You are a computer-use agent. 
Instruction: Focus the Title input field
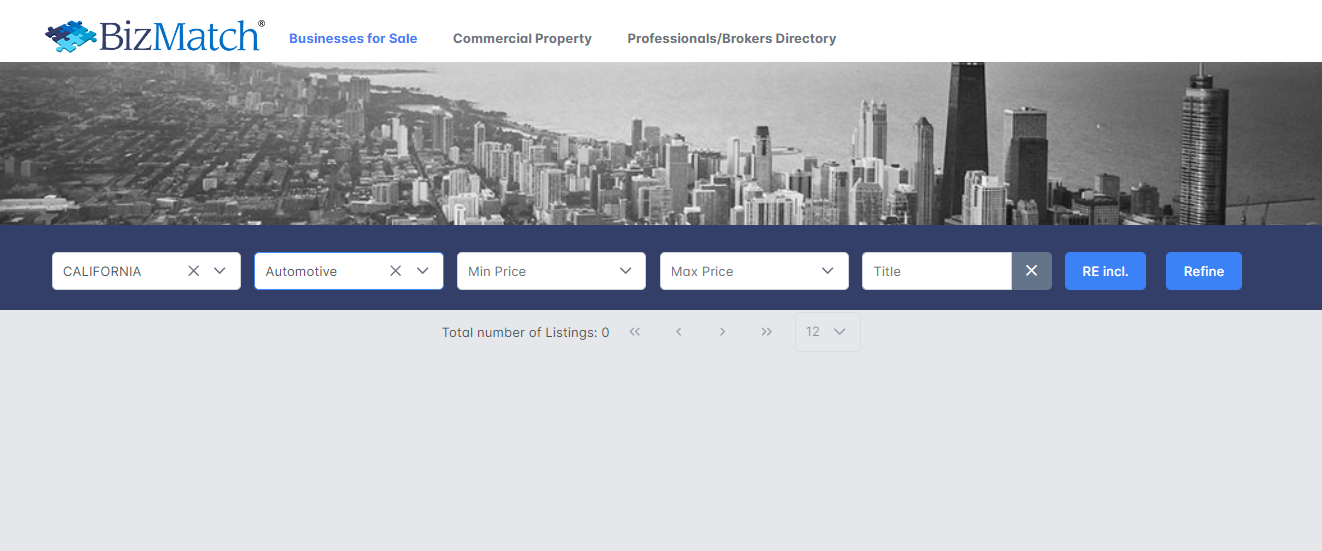[936, 271]
